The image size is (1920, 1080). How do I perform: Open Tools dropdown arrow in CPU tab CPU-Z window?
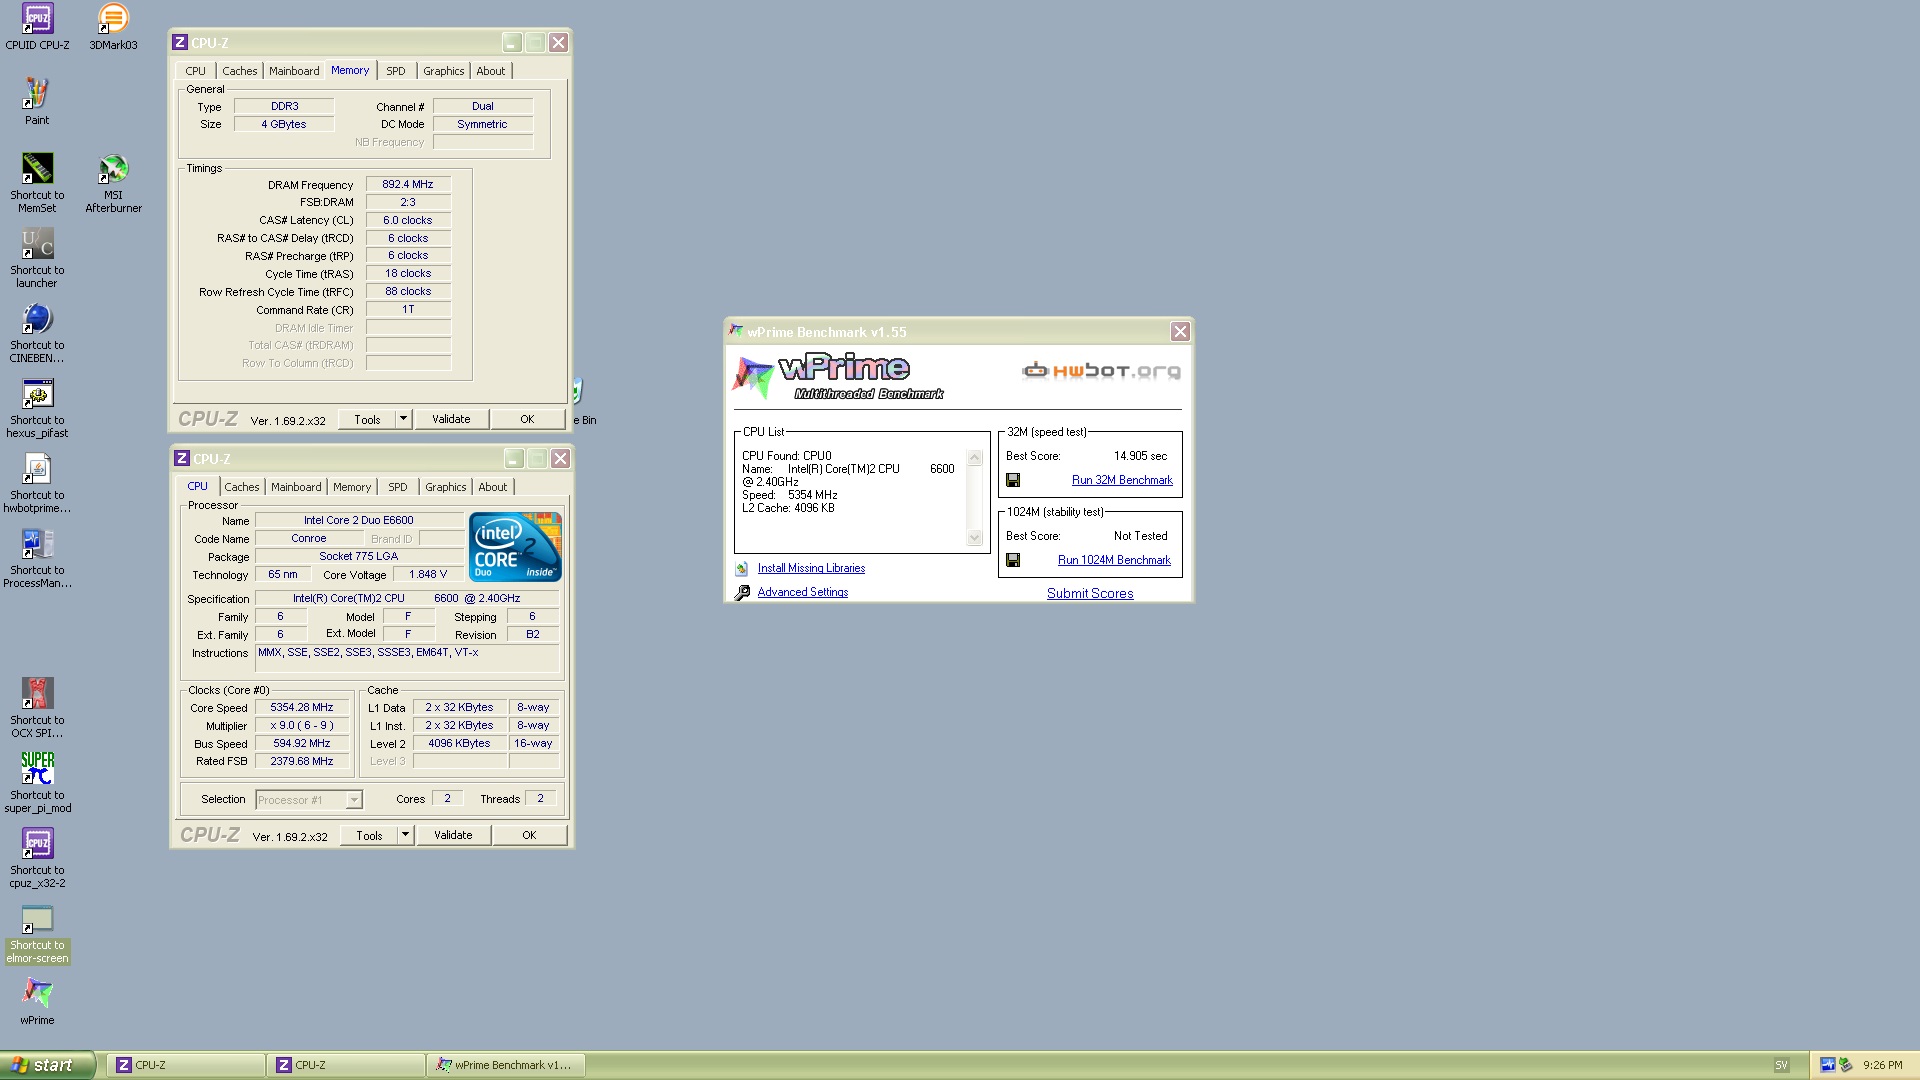(x=406, y=835)
